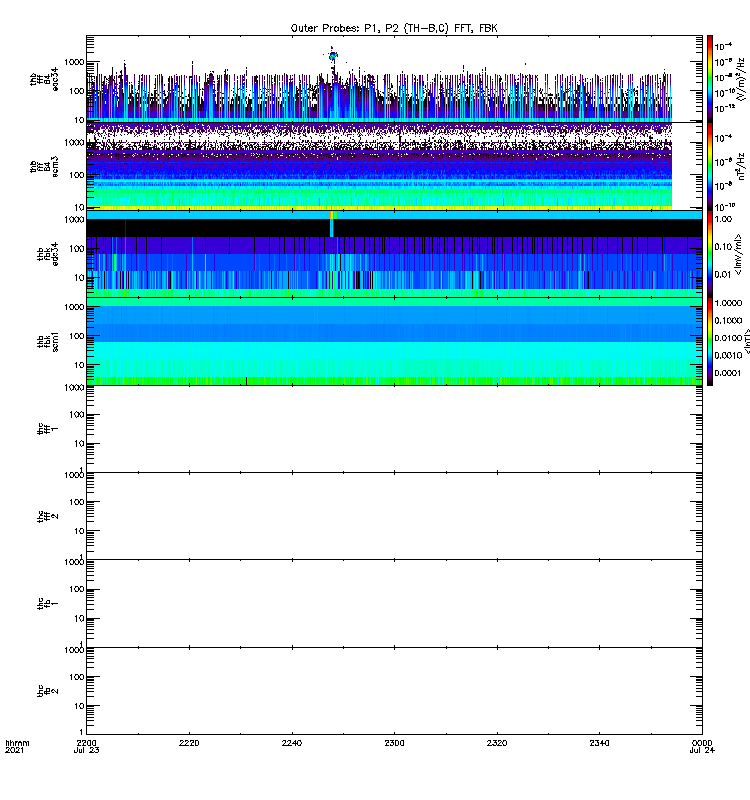750x800 pixels.
Task: Click the <|nT|> color bar
Action: (x=710, y=341)
